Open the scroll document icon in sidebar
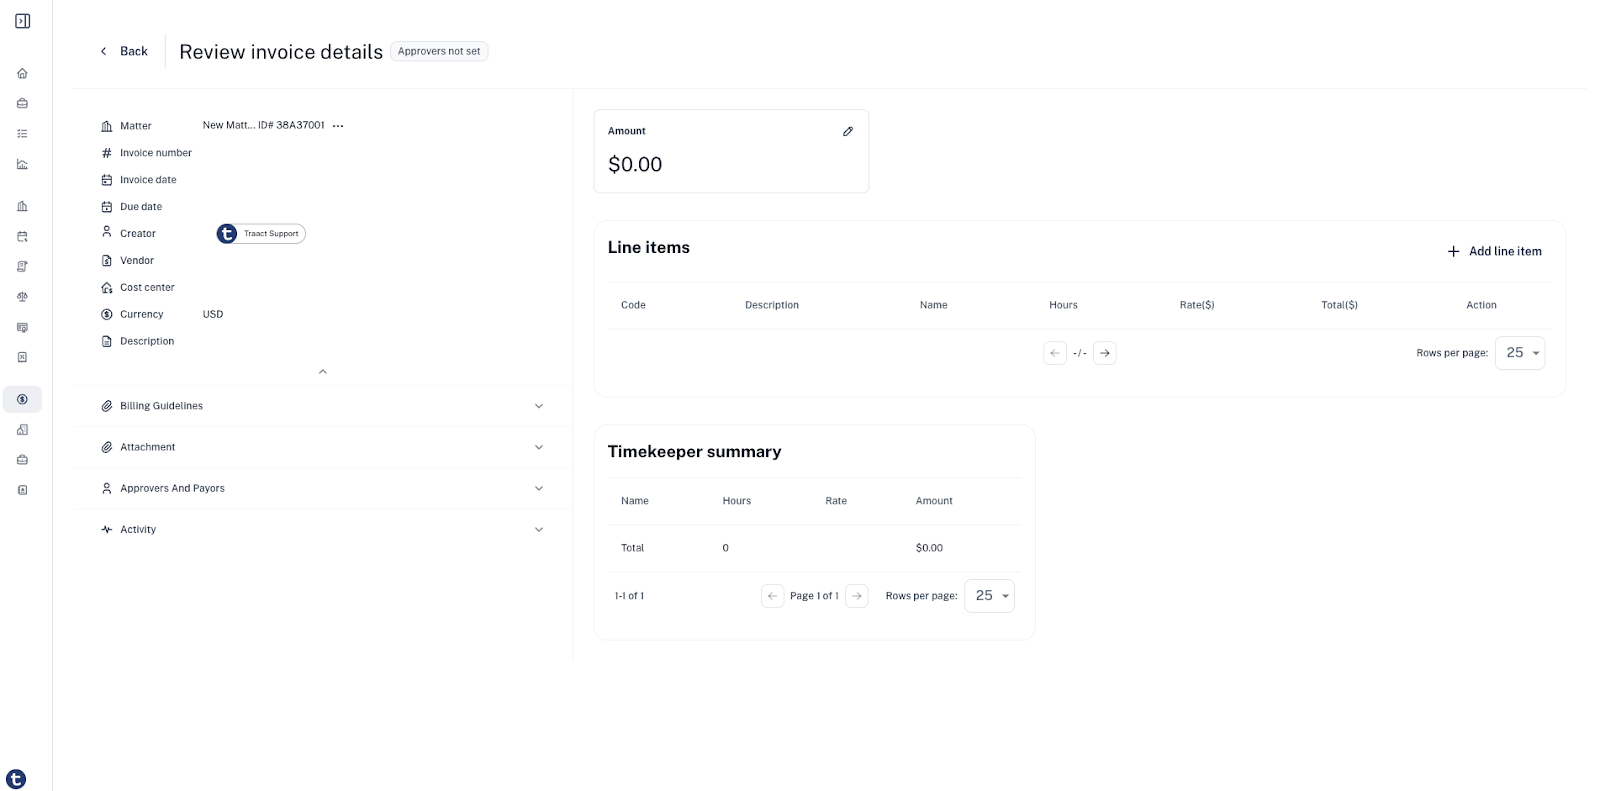Screen dimensions: 1600x791 tap(22, 267)
